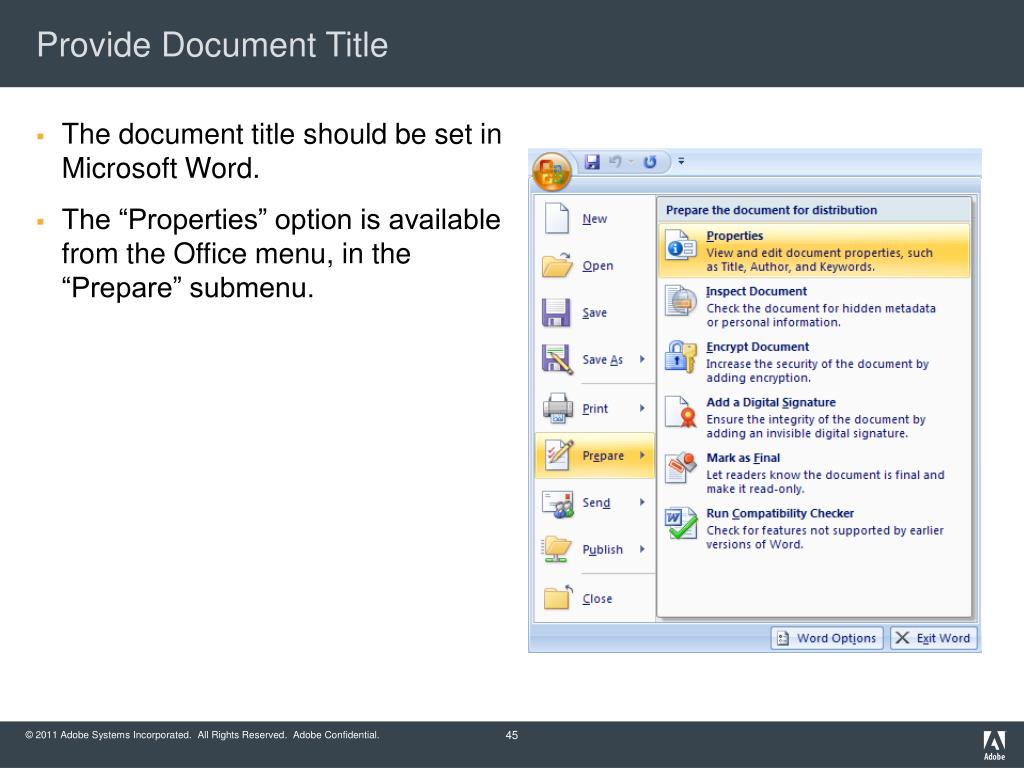Screen dimensions: 1024x768
Task: Expand the Save As submenu arrow
Action: pyautogui.click(x=643, y=359)
